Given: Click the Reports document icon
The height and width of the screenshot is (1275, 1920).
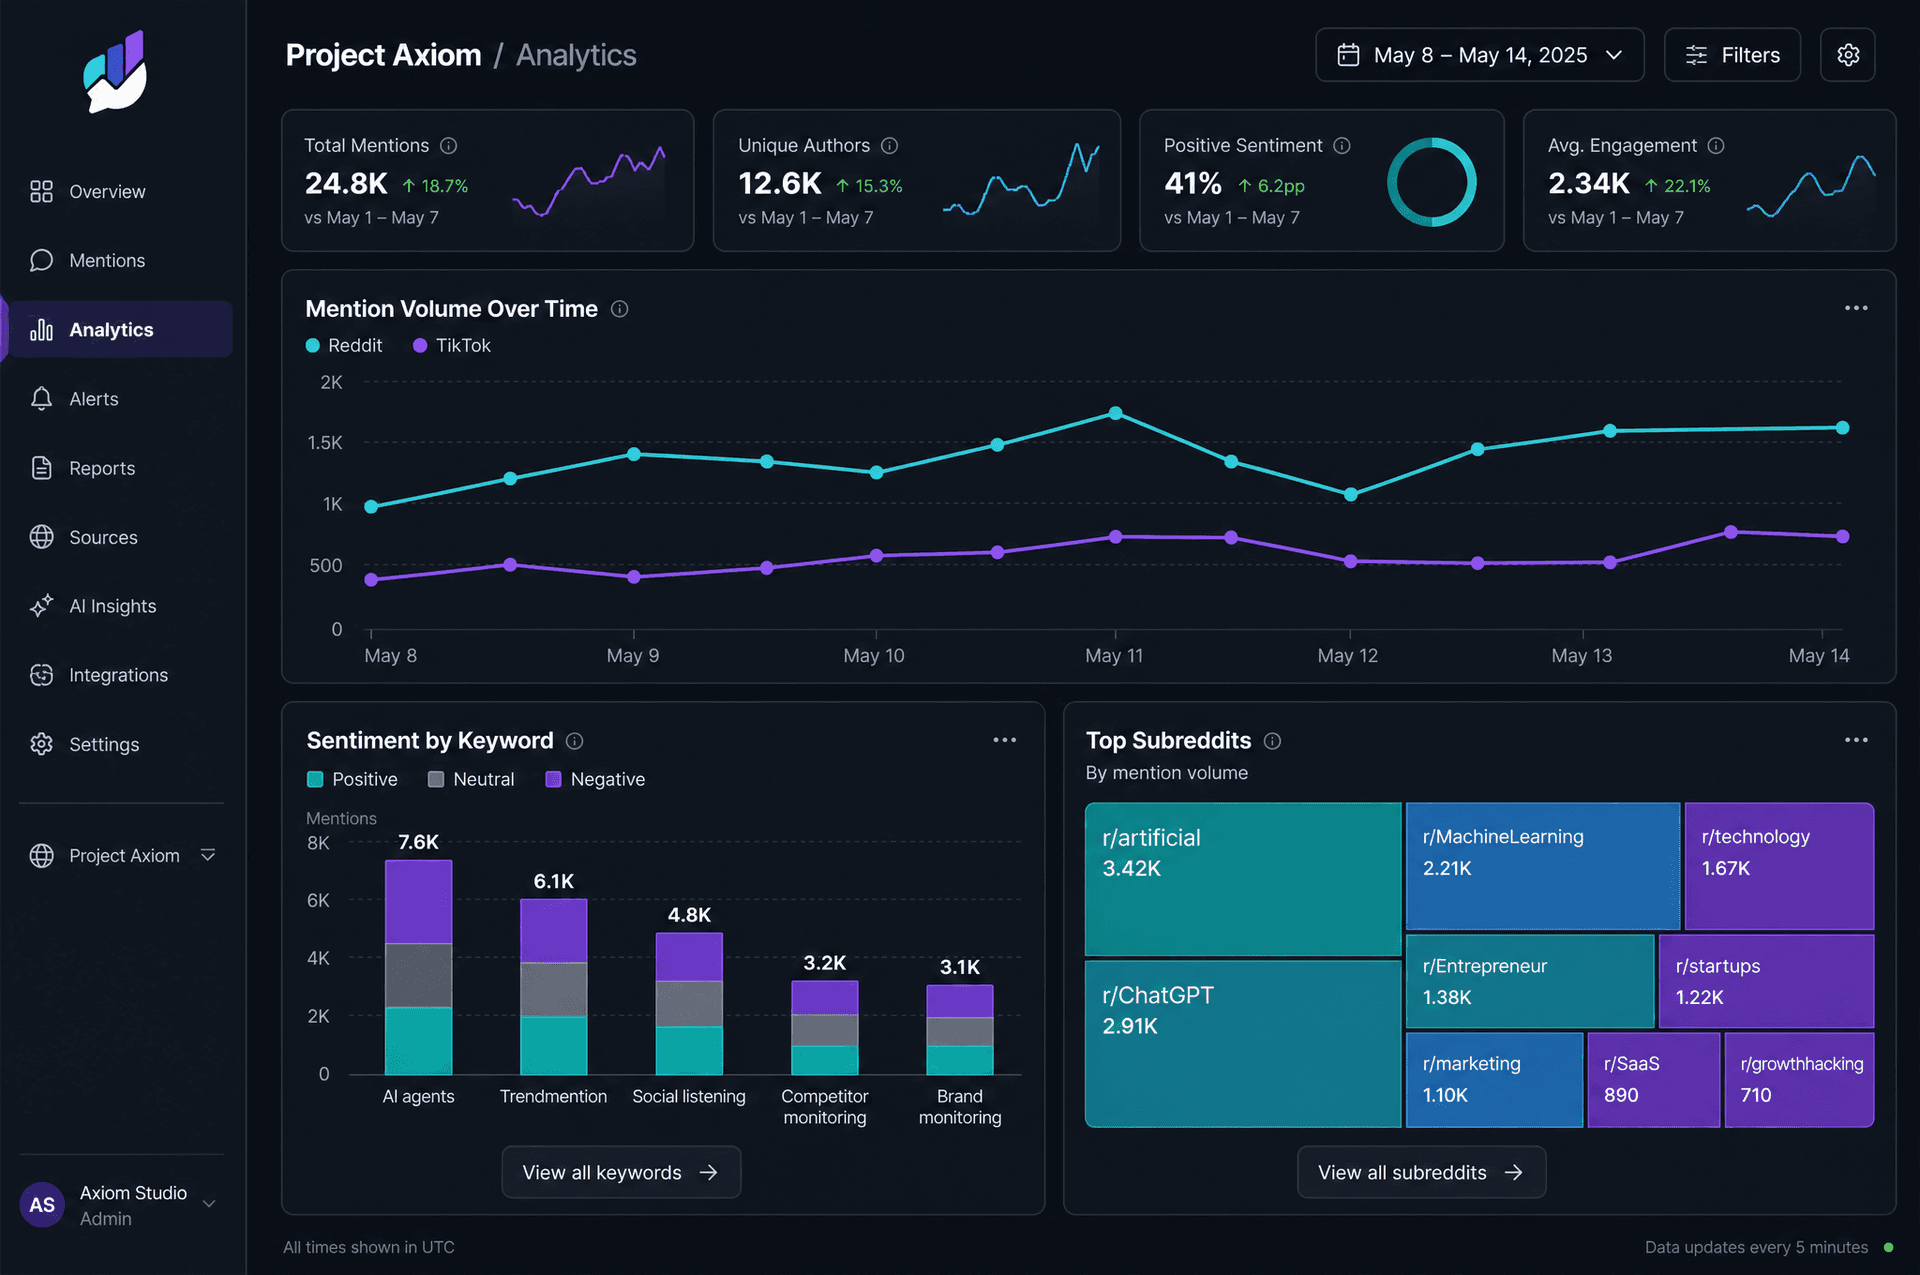Looking at the screenshot, I should tap(41, 467).
